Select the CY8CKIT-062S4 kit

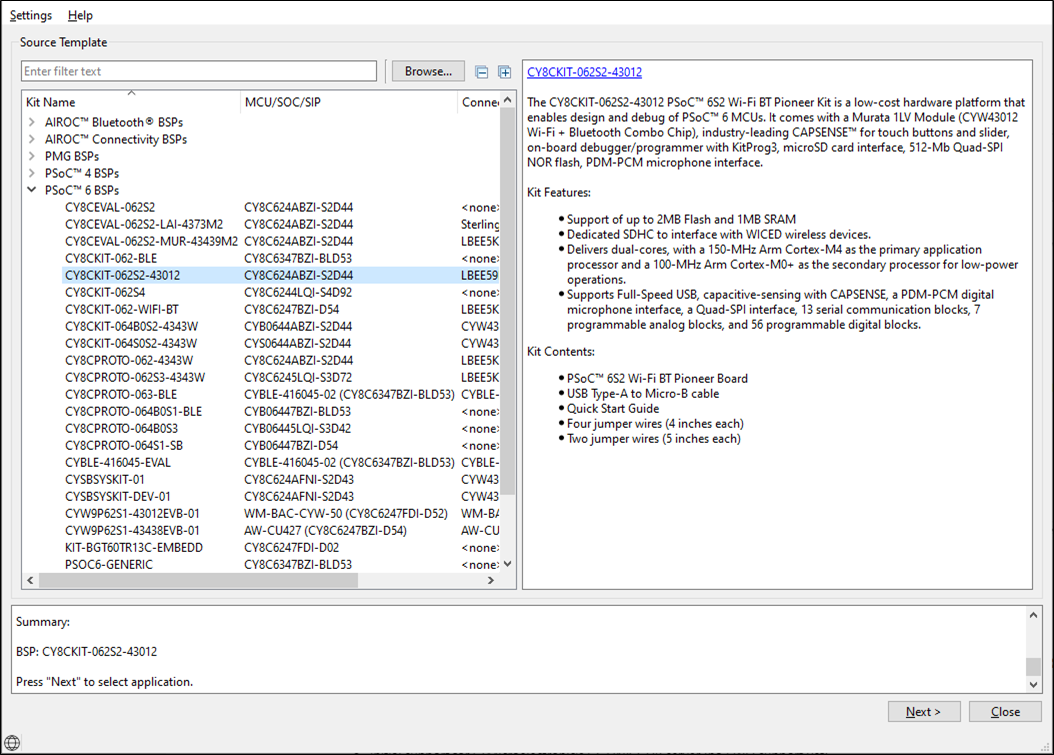click(x=105, y=292)
